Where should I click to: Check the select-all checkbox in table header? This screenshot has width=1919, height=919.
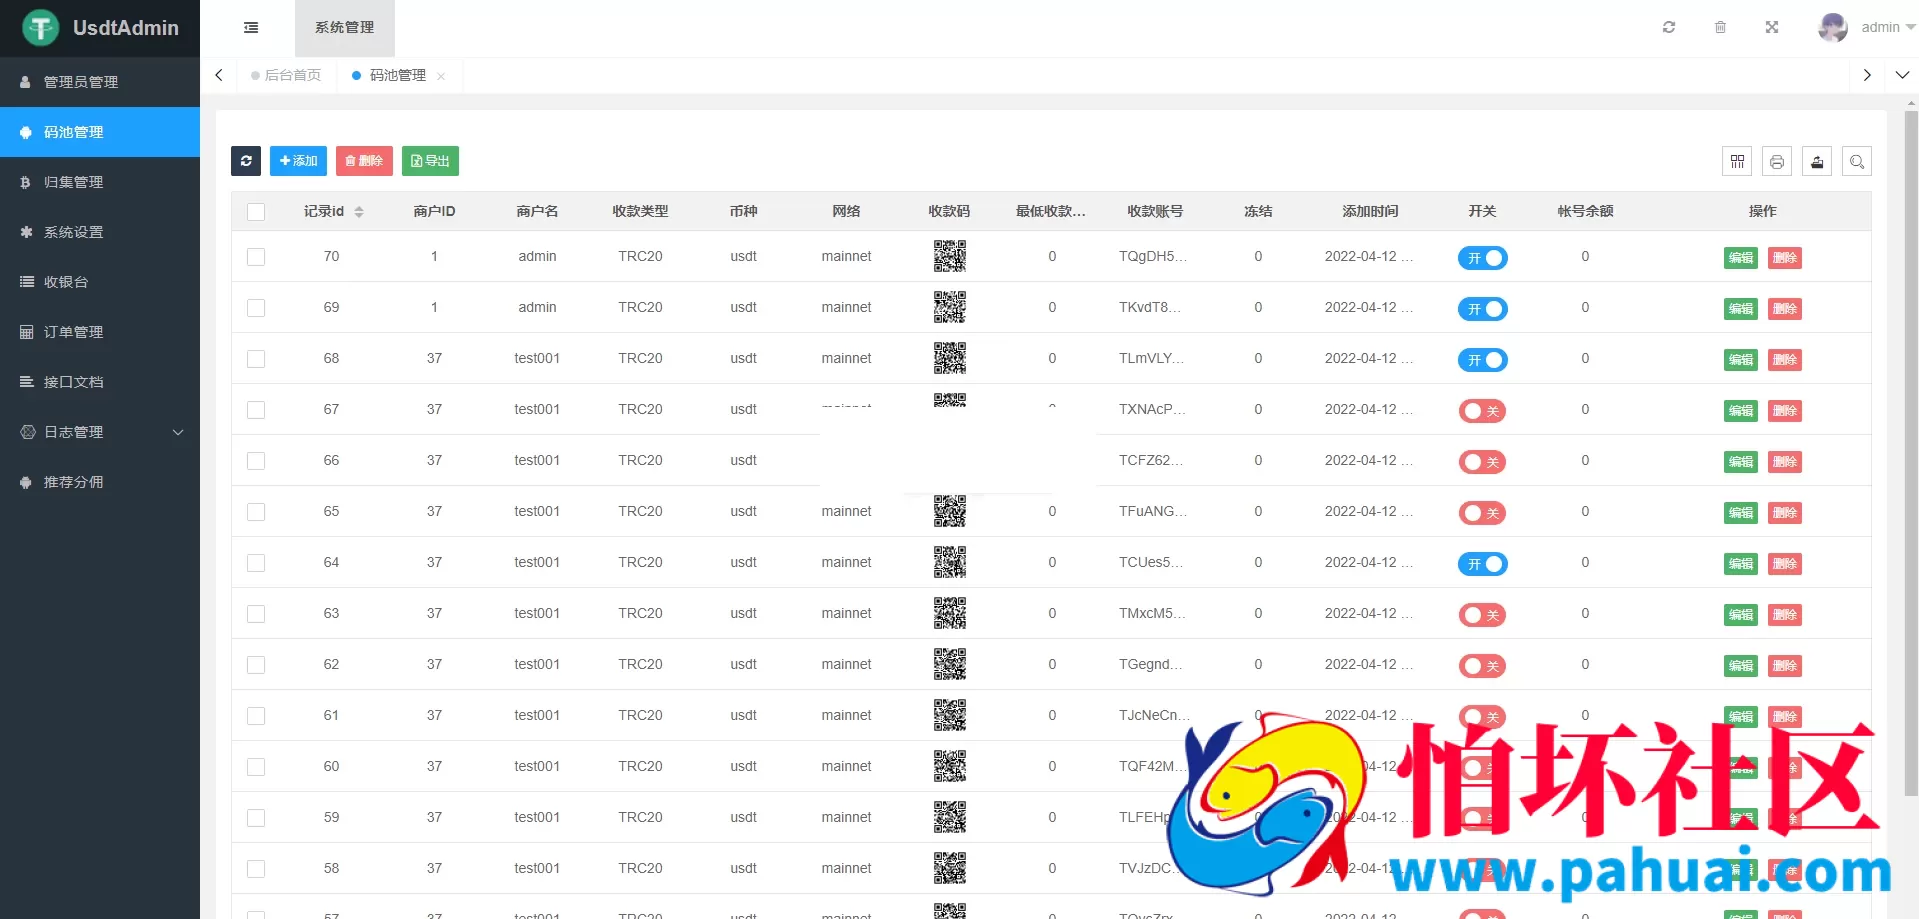point(256,212)
